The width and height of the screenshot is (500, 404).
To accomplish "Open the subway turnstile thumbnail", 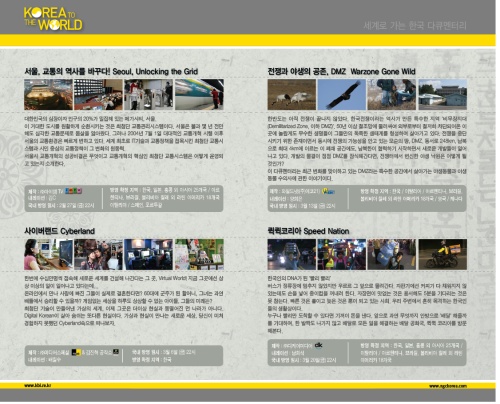I will tap(149, 95).
